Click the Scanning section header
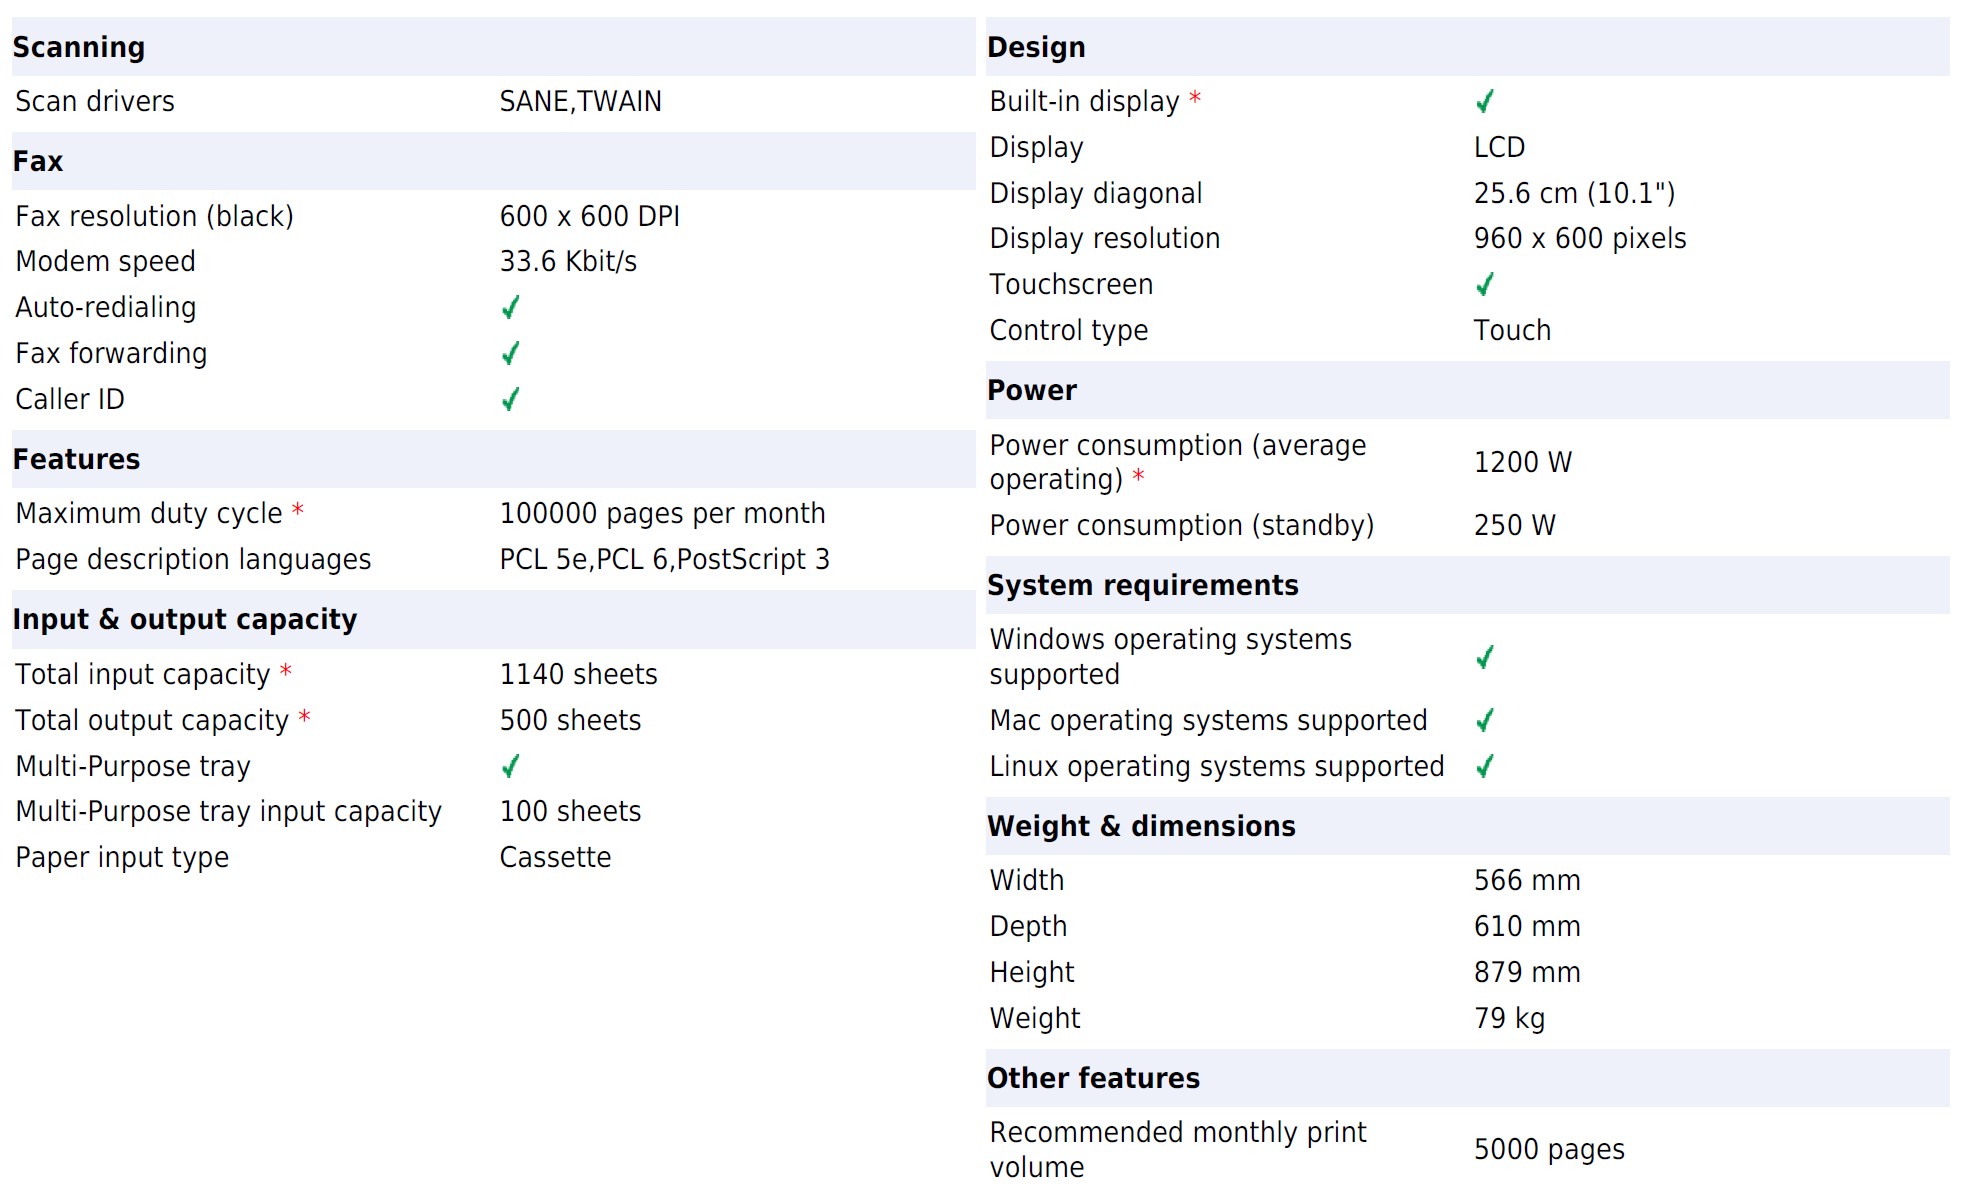1966x1201 pixels. (x=79, y=47)
